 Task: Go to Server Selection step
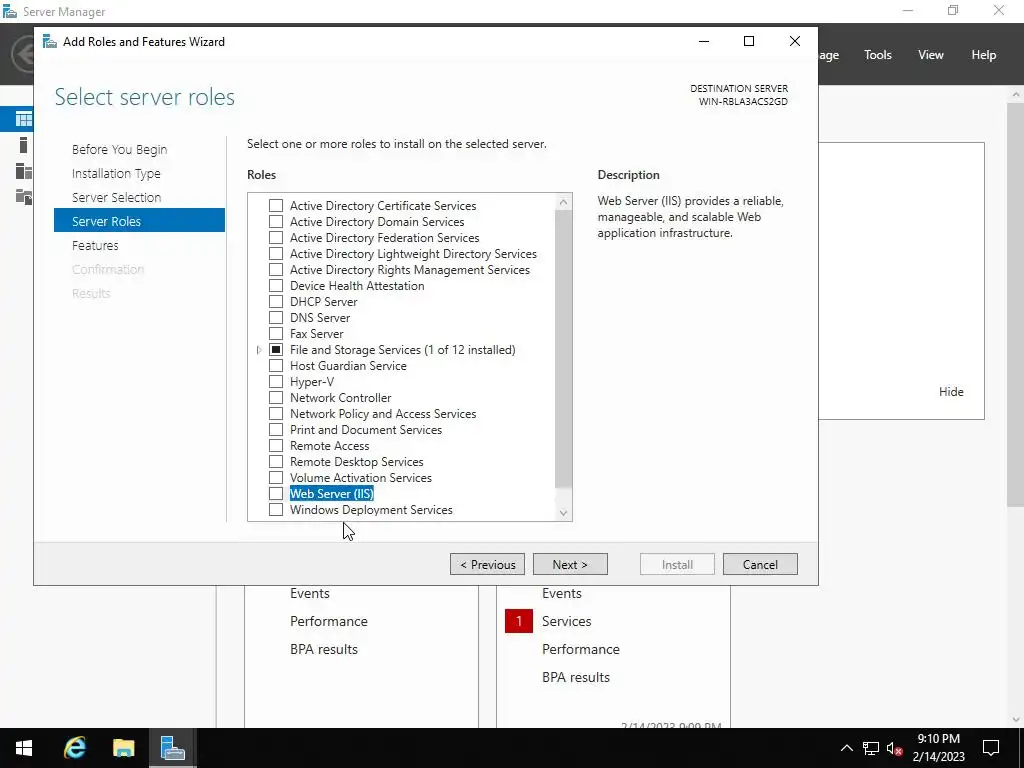coord(116,197)
